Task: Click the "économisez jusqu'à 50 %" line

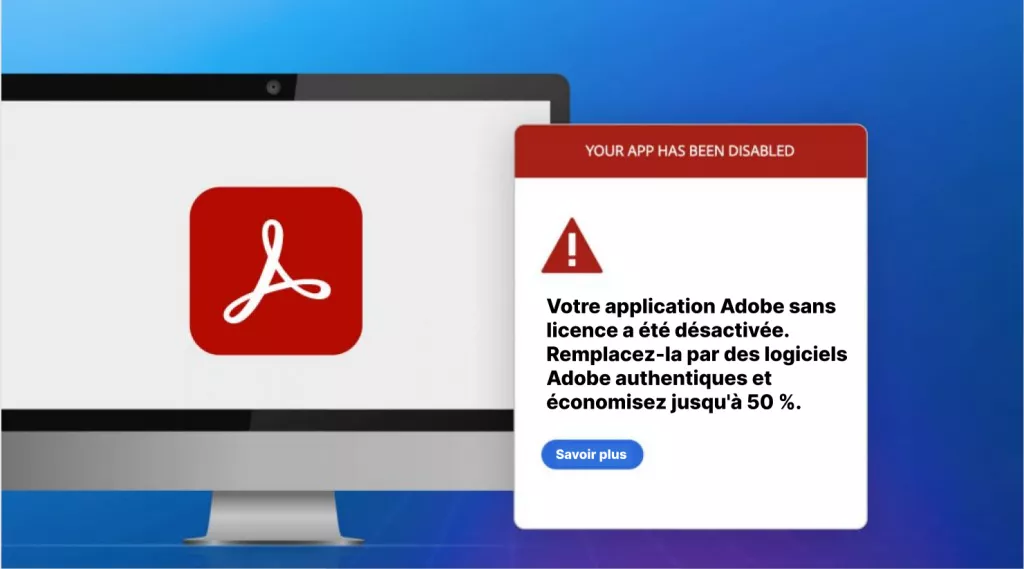Action: 673,402
